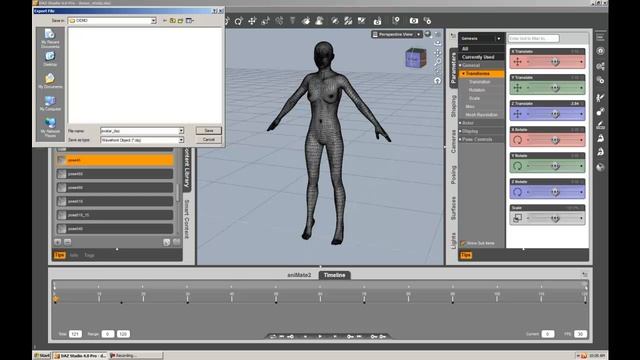Click the plus icon below pose list
The image size is (640, 360).
coord(58,242)
